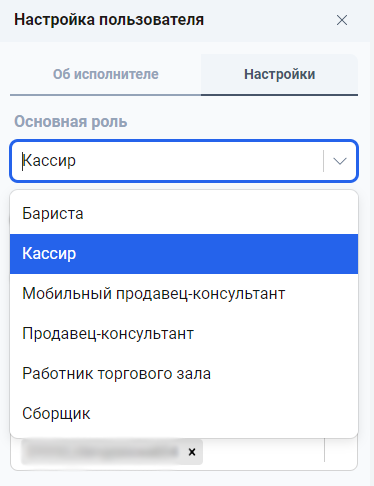This screenshot has width=374, height=486.
Task: Click the vertical separator beside the role chevron
Action: (x=323, y=161)
